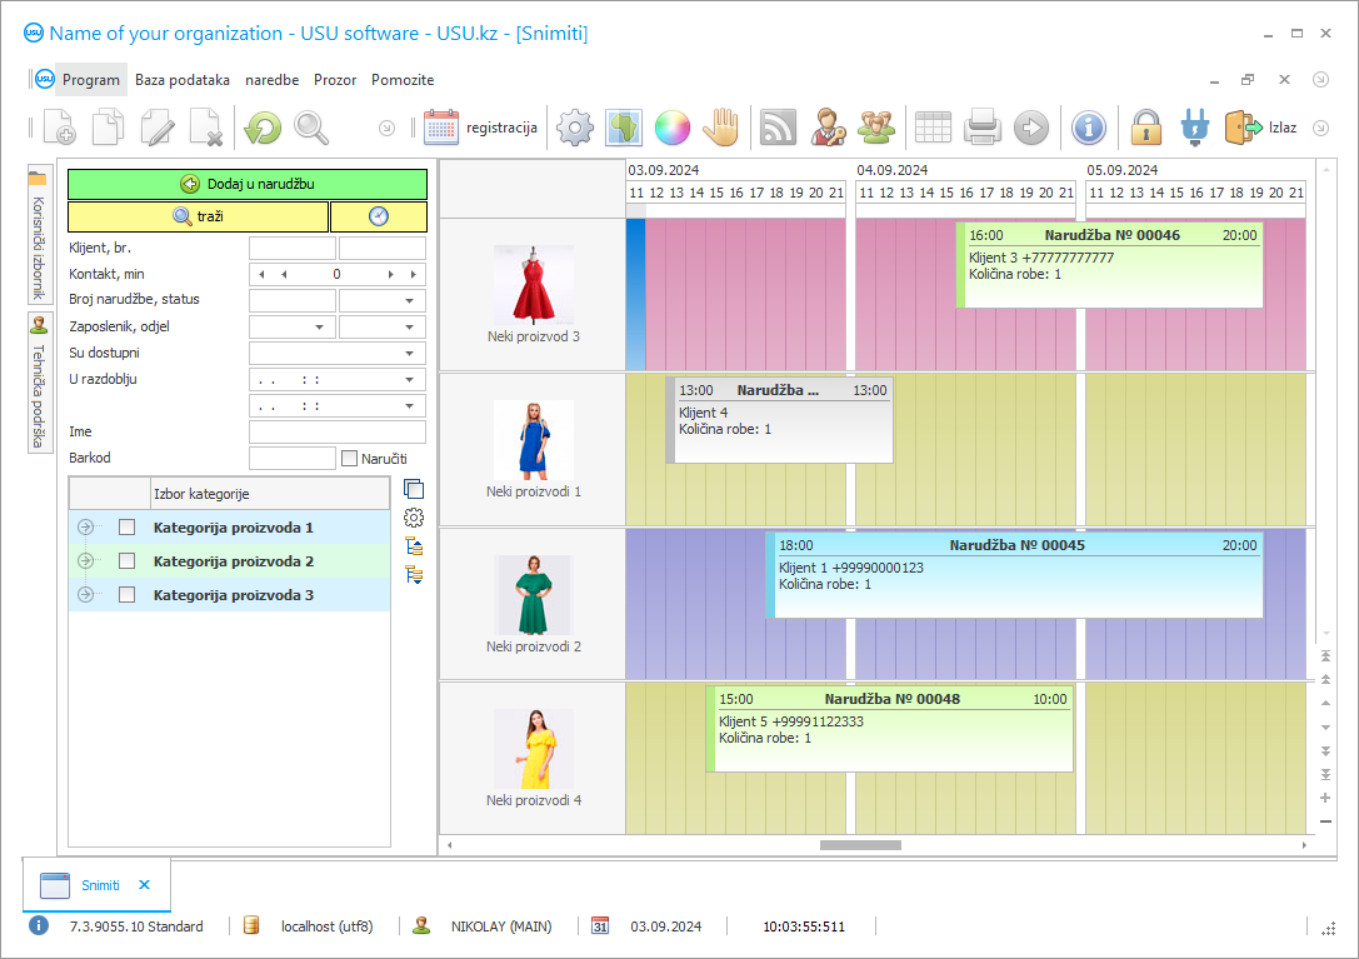This screenshot has height=959, width=1359.
Task: Click the Izlaz exit button
Action: point(1261,127)
